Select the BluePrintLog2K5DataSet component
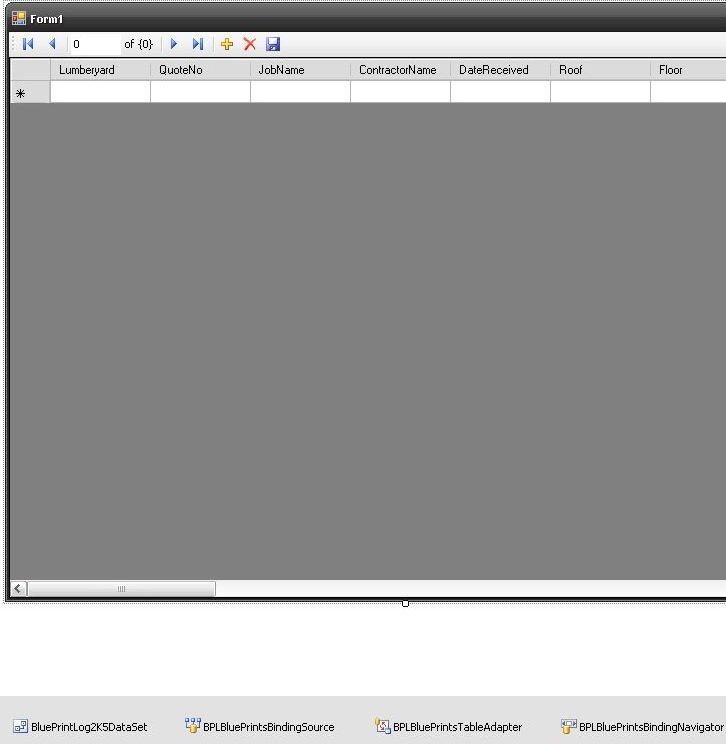 click(x=80, y=727)
